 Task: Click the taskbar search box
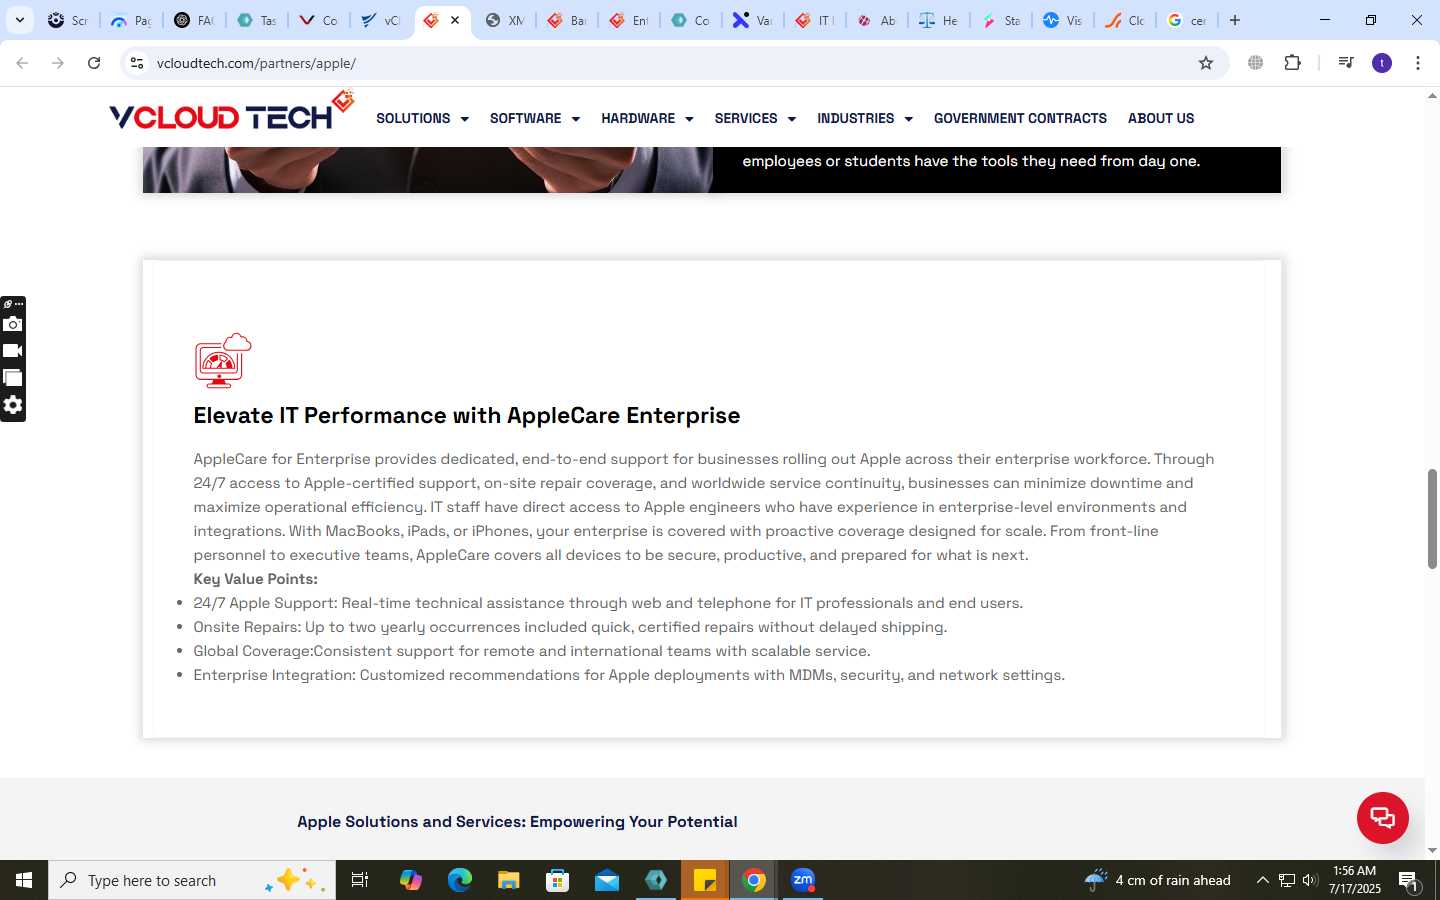point(192,880)
